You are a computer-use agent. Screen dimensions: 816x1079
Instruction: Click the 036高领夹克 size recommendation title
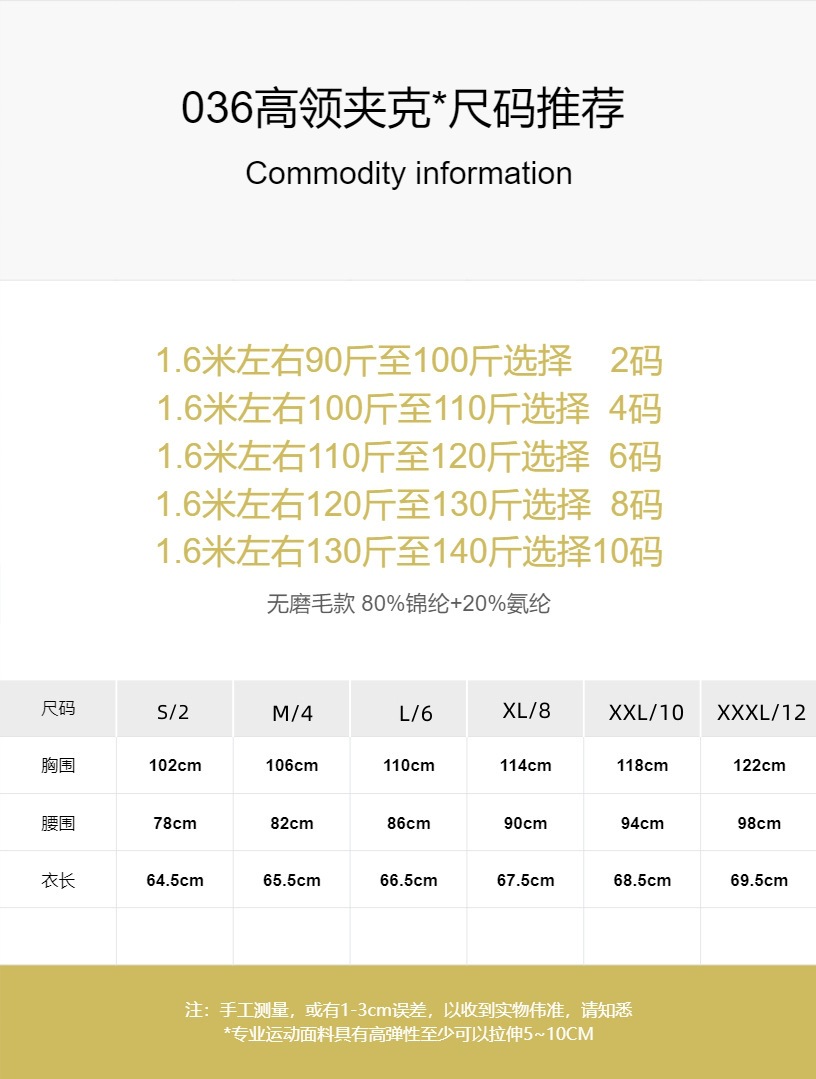[x=403, y=109]
